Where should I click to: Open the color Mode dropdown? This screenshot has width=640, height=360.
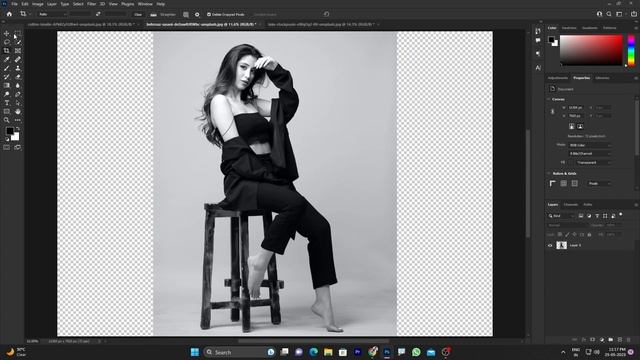[590, 145]
